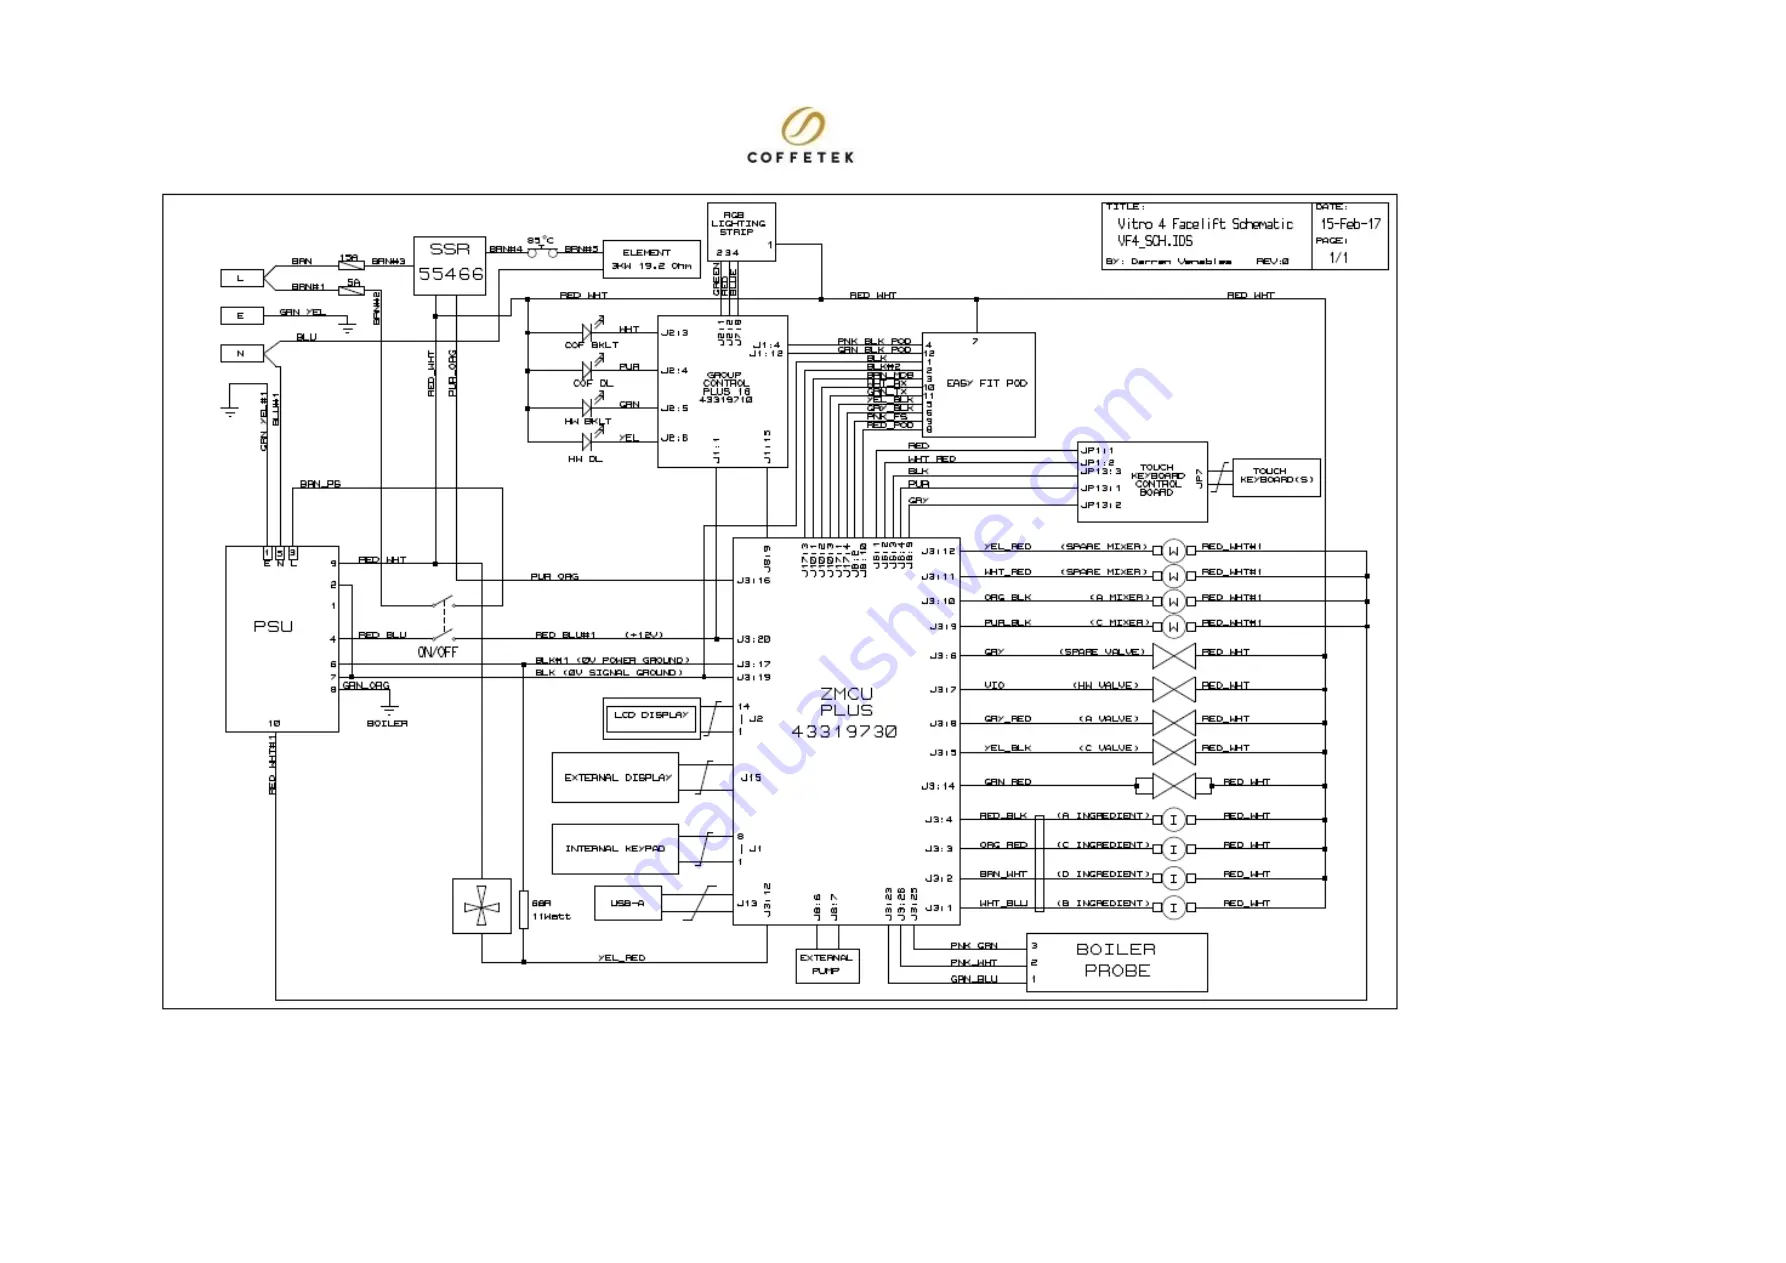Click the page number 1/1

(x=1339, y=257)
